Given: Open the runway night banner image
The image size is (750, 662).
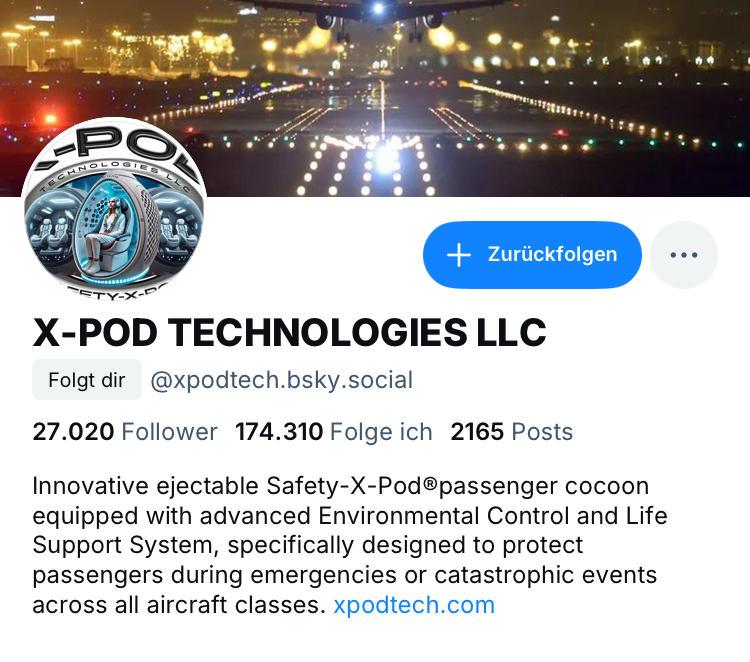Looking at the screenshot, I should (375, 98).
